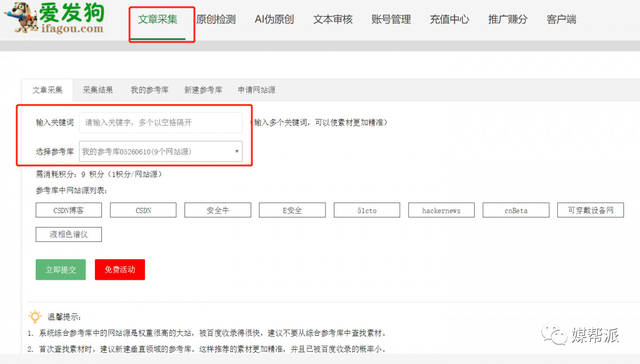Open 客户端 navigation item

tap(561, 19)
